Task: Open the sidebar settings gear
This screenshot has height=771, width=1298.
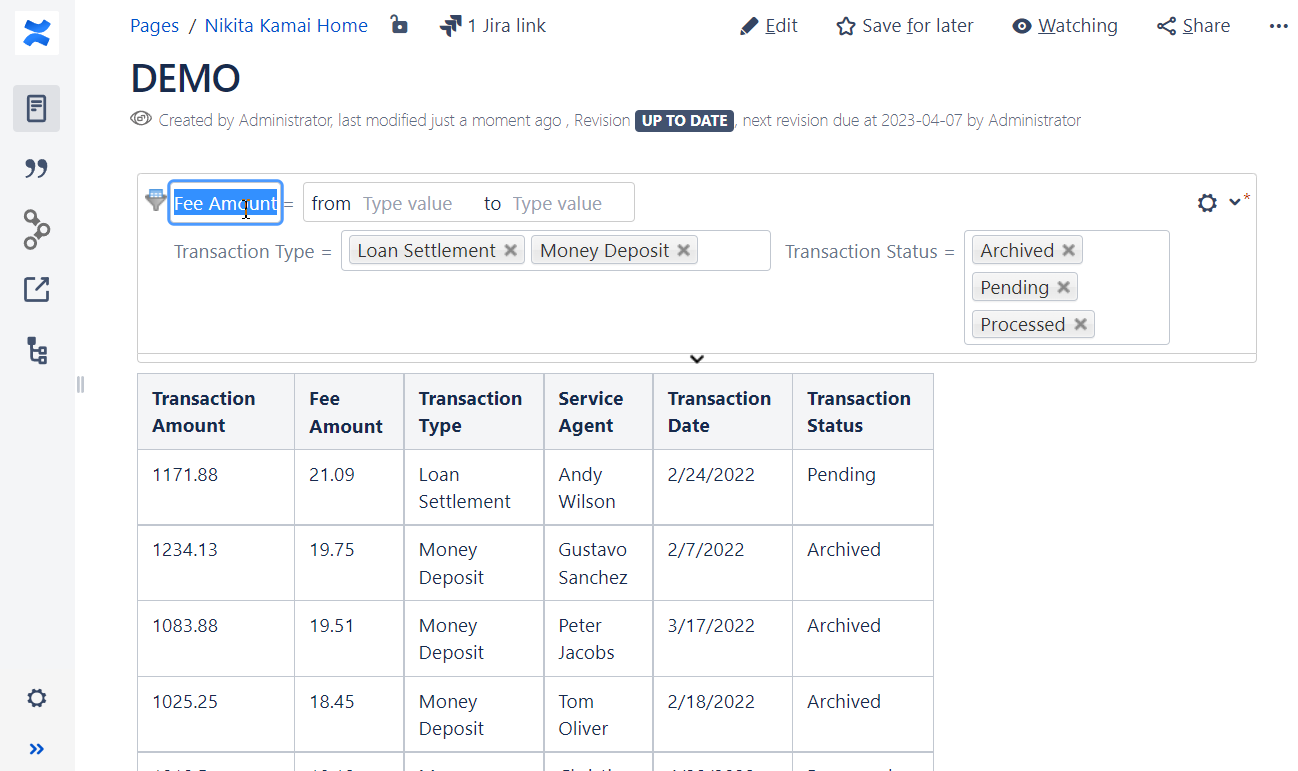Action: pos(37,698)
